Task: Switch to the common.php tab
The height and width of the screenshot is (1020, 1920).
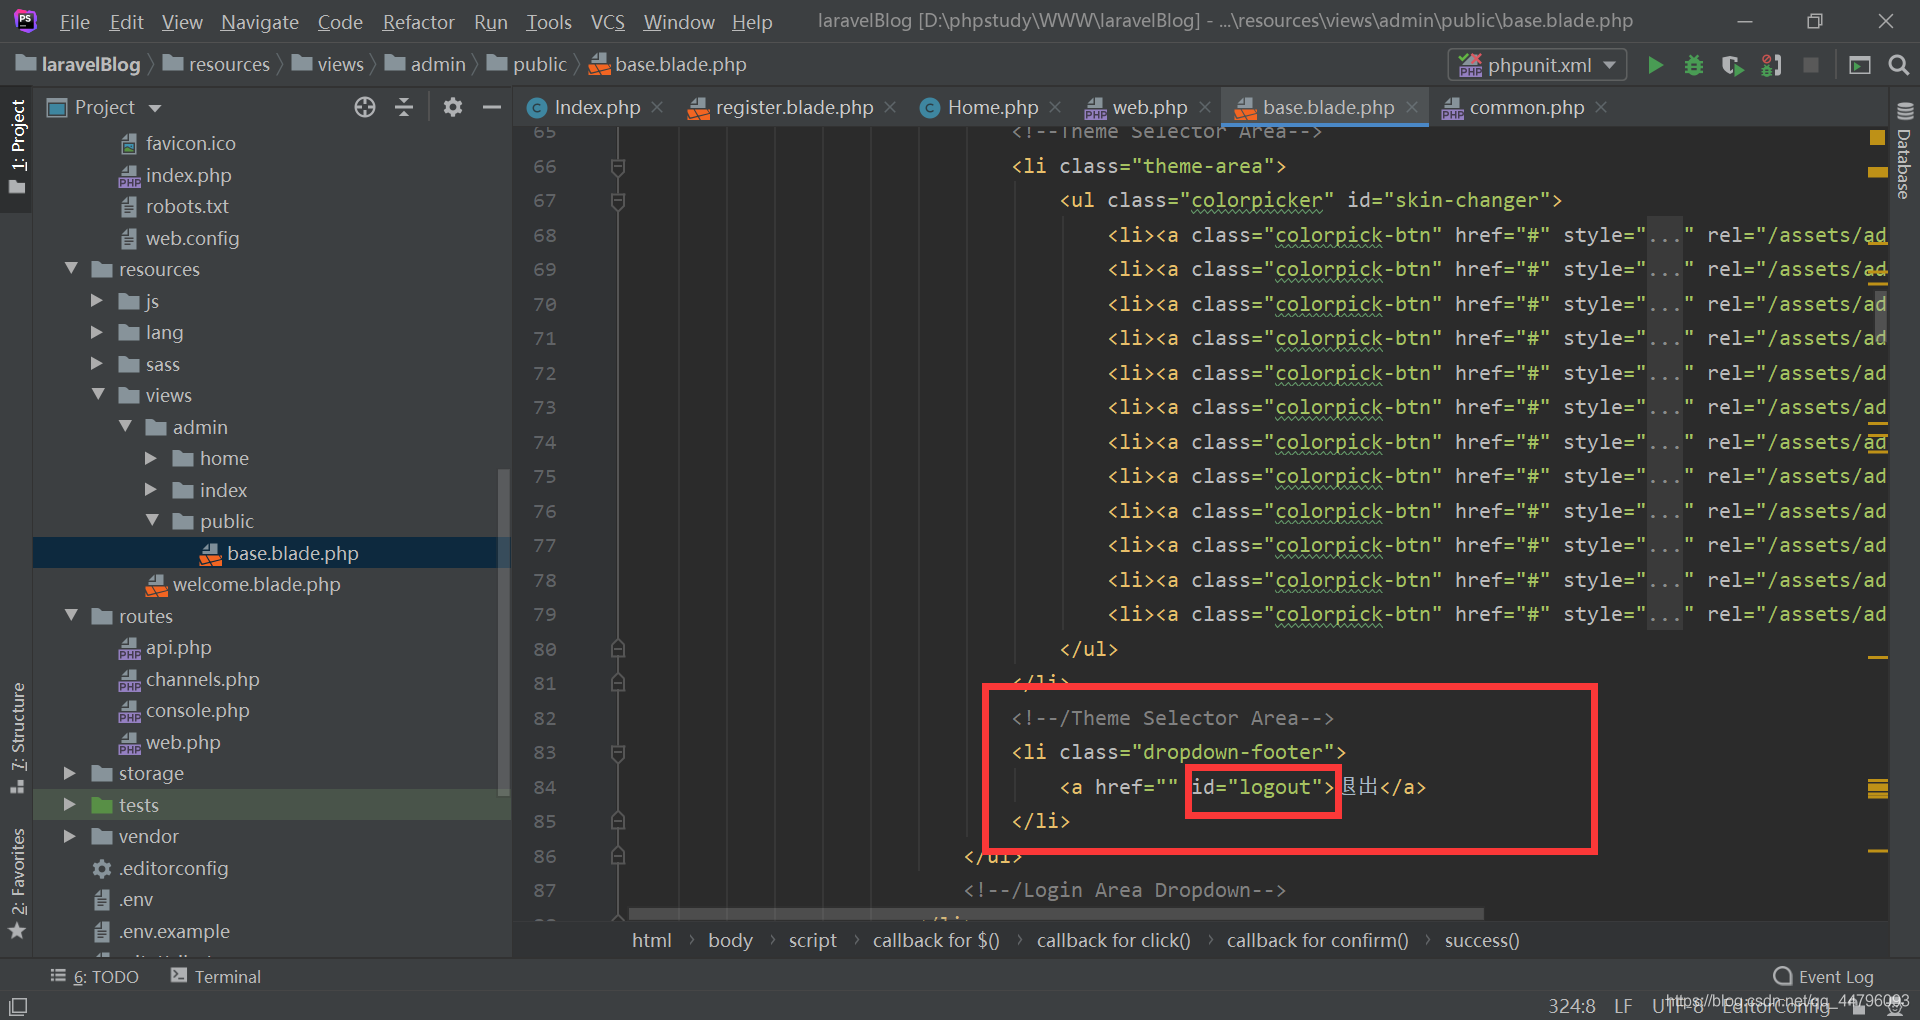Action: click(1526, 107)
